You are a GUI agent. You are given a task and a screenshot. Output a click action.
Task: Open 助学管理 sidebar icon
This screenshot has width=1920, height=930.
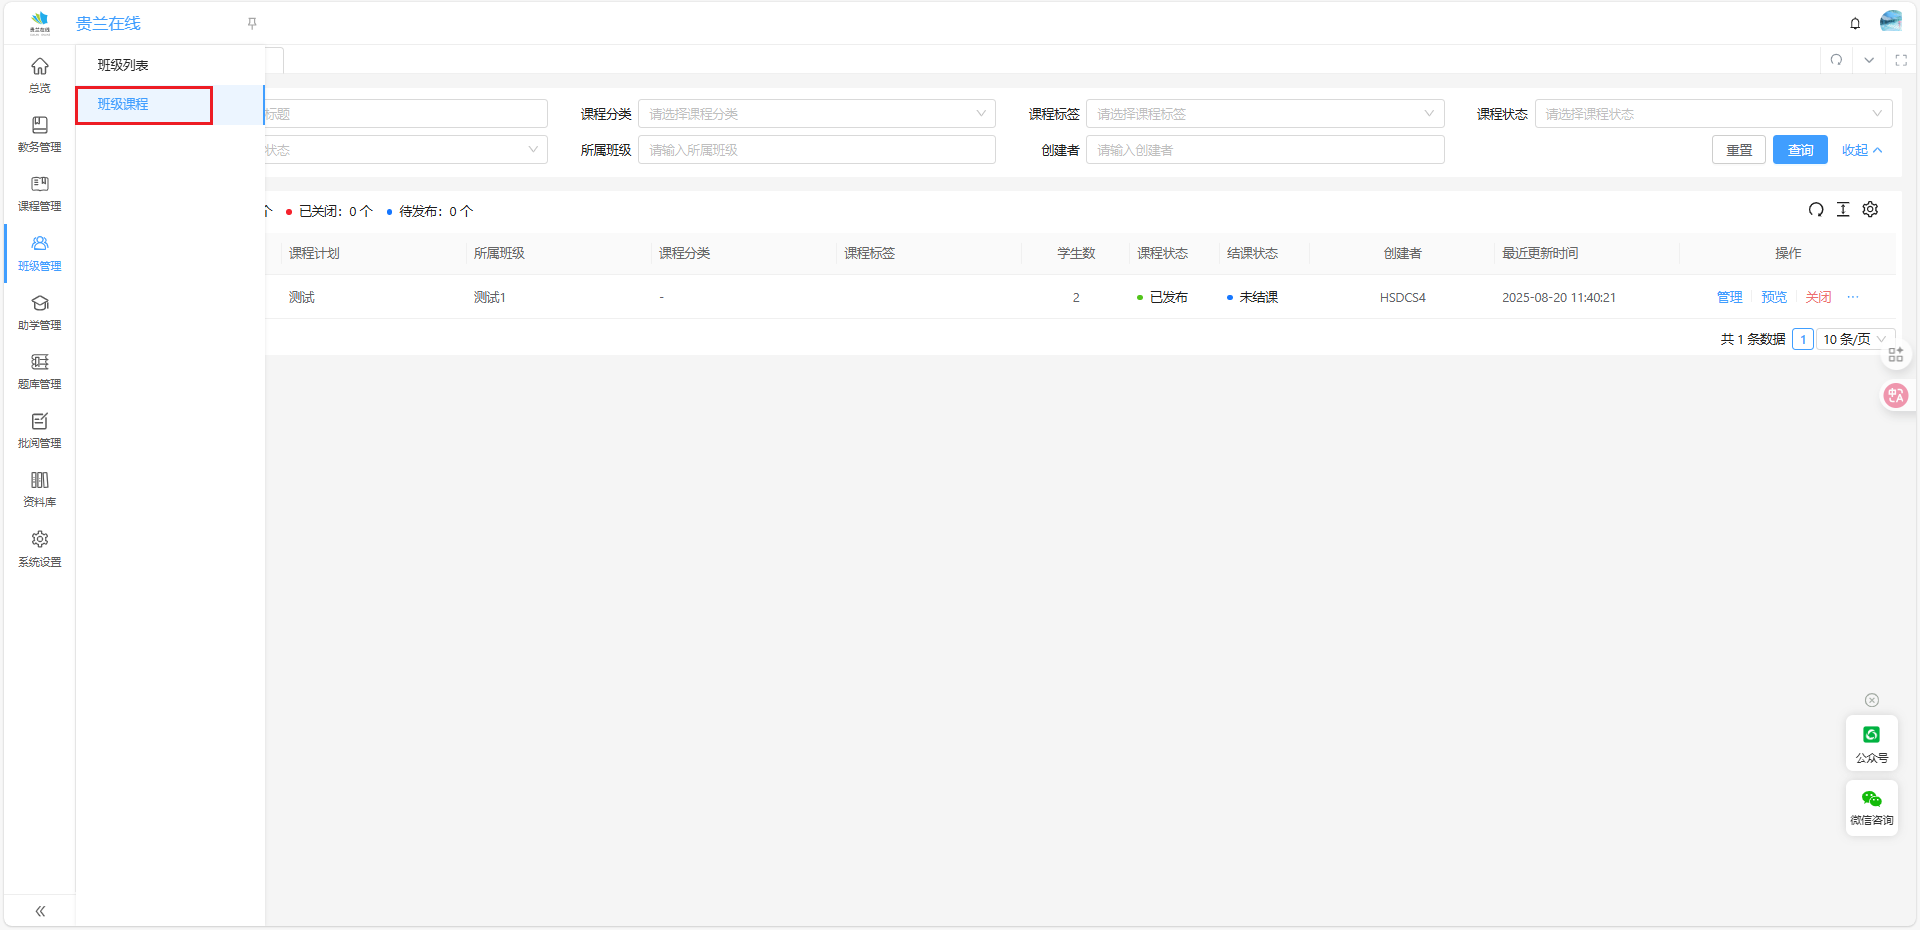pos(39,312)
